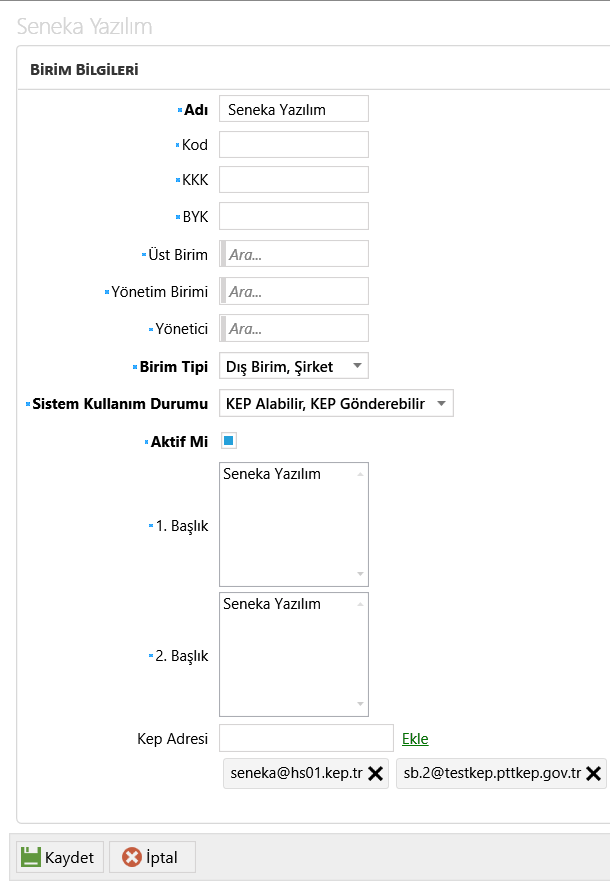Remove the seneka@hs01.kep.tr address

(x=376, y=774)
